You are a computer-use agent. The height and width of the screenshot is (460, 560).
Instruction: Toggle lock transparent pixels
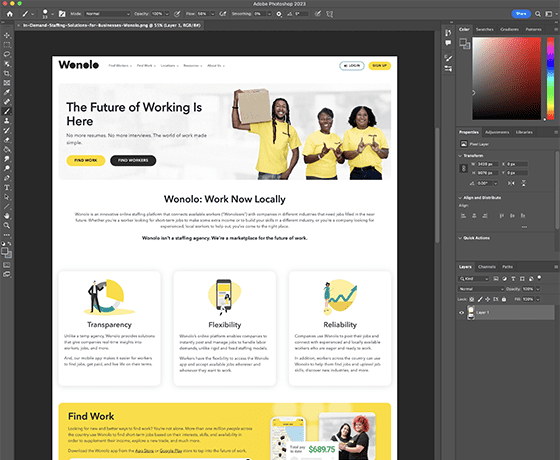point(472,299)
